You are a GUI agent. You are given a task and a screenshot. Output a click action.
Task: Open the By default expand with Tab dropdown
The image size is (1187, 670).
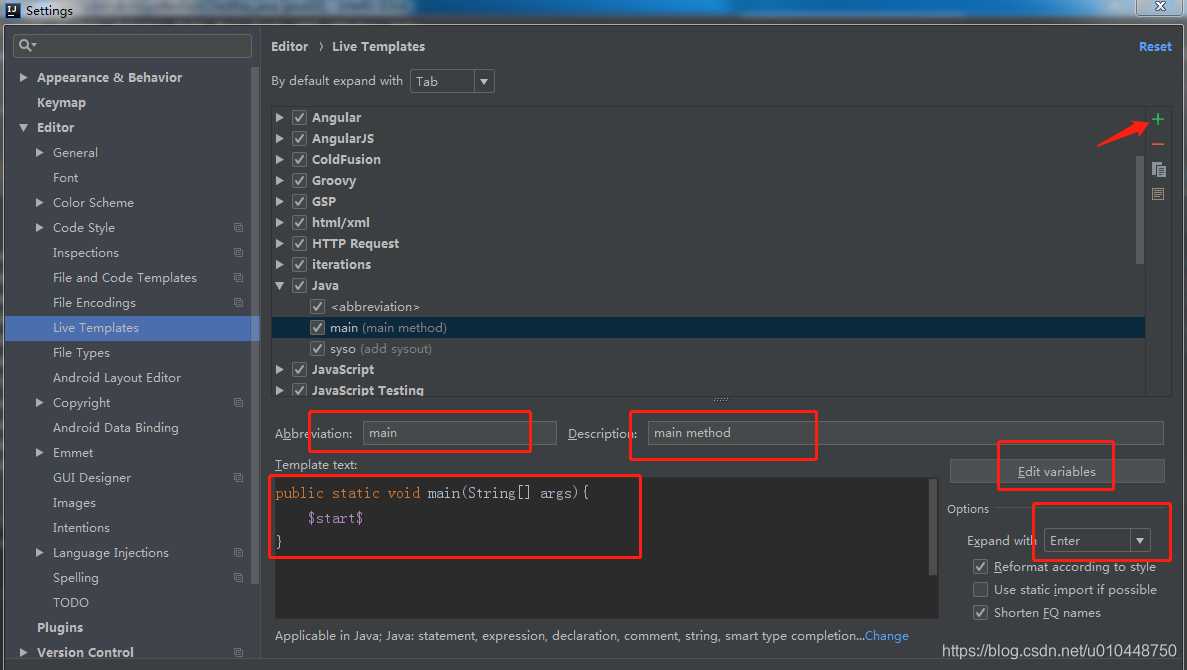[484, 81]
